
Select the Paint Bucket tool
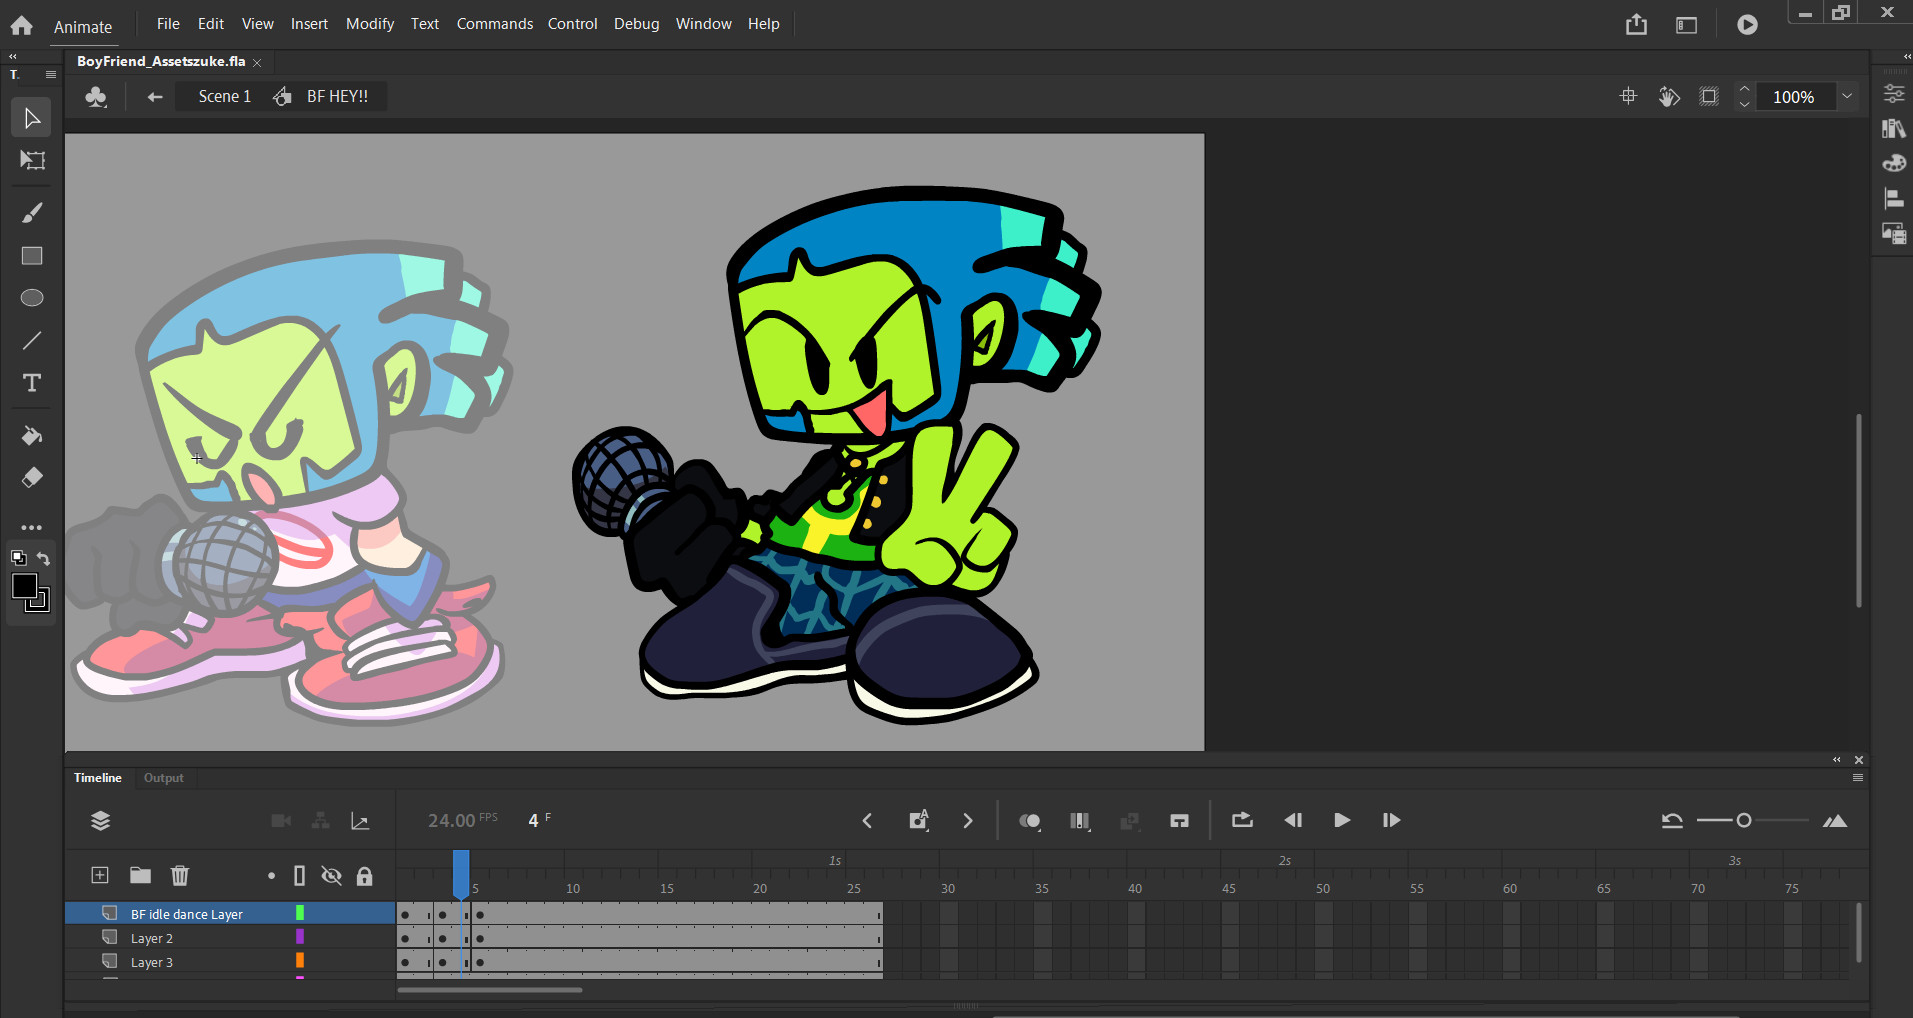[x=32, y=436]
